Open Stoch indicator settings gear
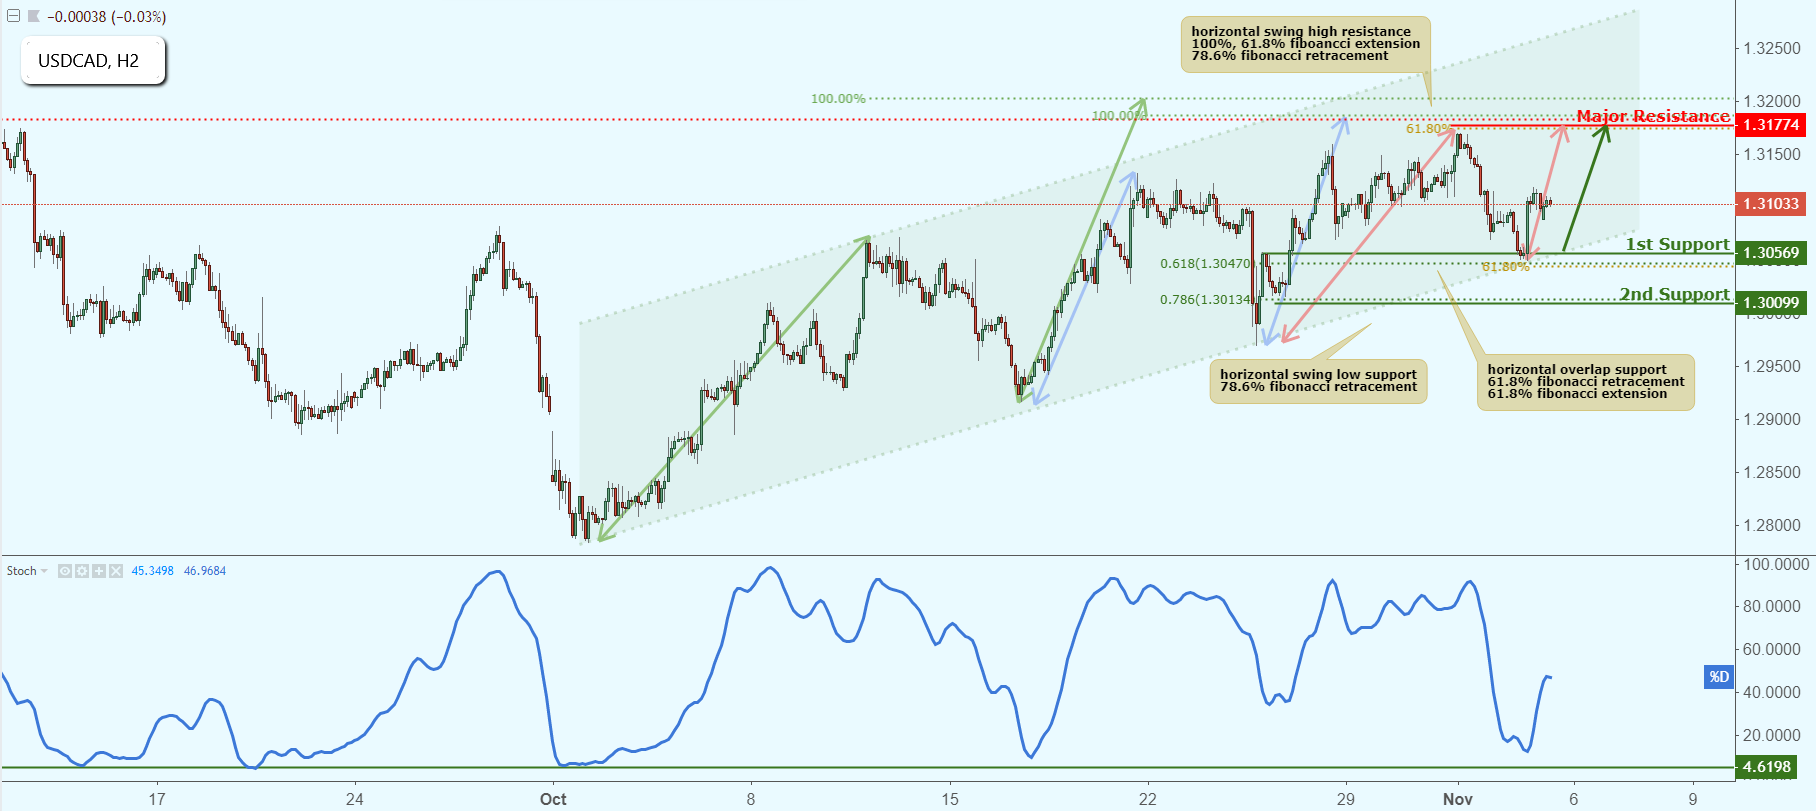The height and width of the screenshot is (811, 1816). point(82,571)
